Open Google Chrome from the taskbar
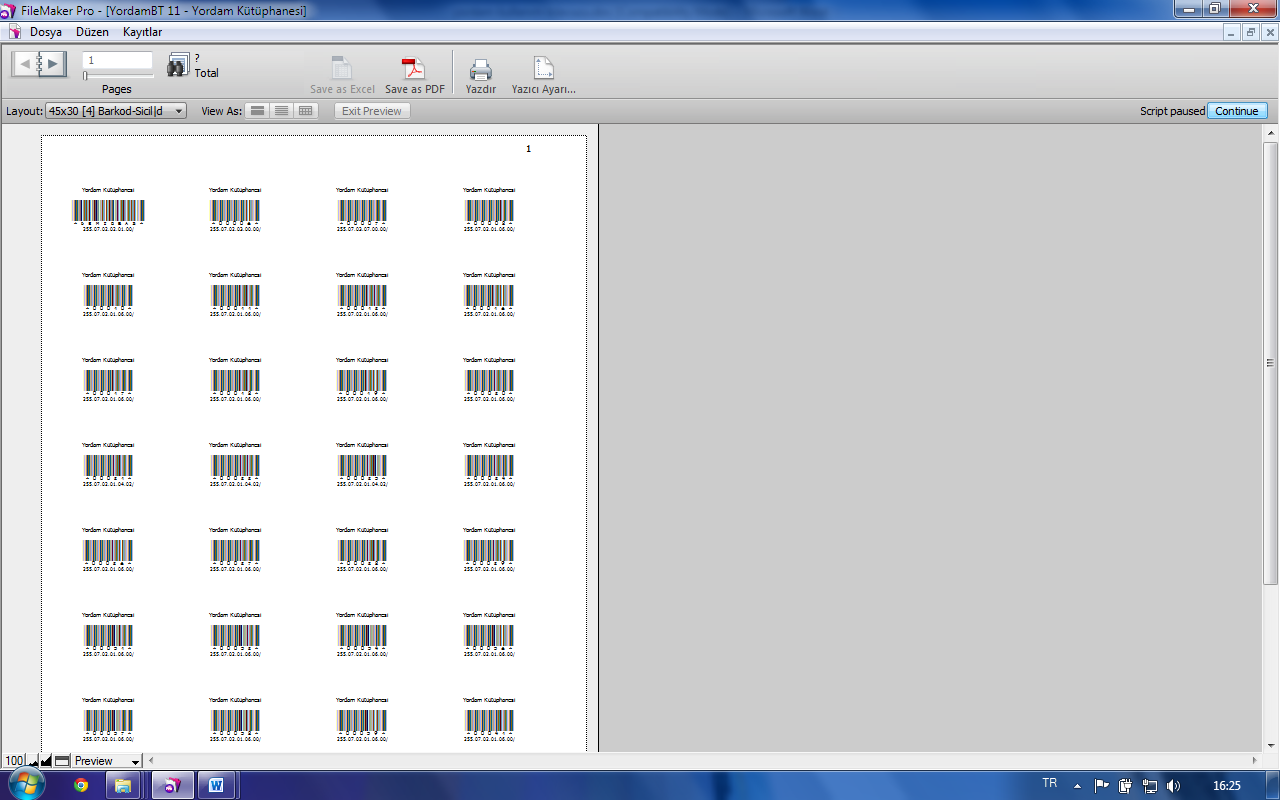 pyautogui.click(x=81, y=785)
